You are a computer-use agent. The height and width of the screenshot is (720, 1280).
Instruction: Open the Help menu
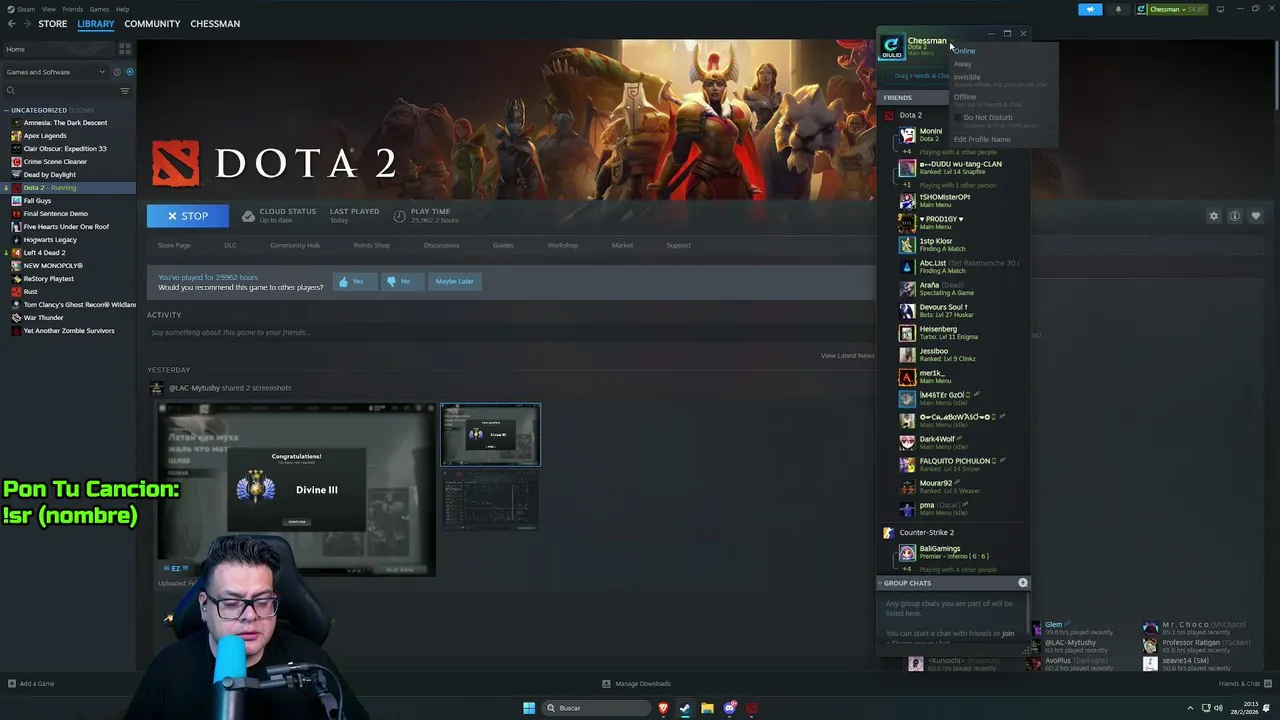point(122,9)
